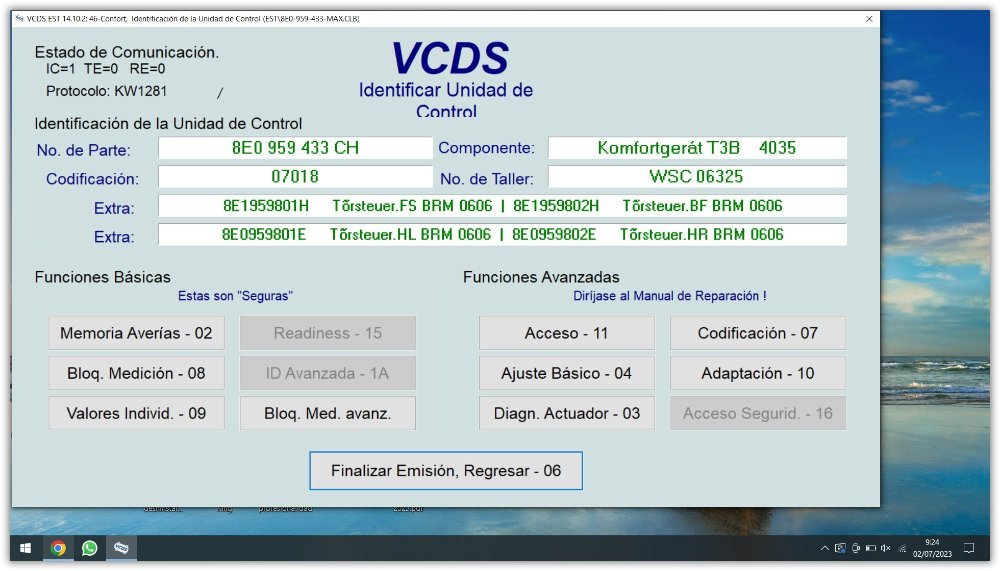Close the VCDS window with X
Viewport: 1000px width, 571px height.
[x=869, y=19]
